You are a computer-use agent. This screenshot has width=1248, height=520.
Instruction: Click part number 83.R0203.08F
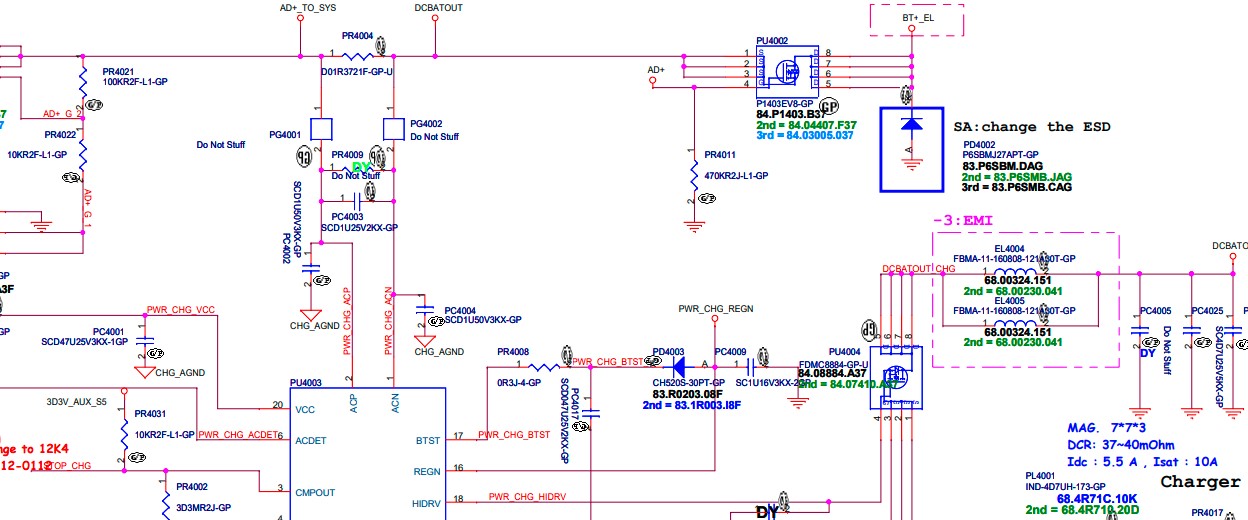coord(687,394)
